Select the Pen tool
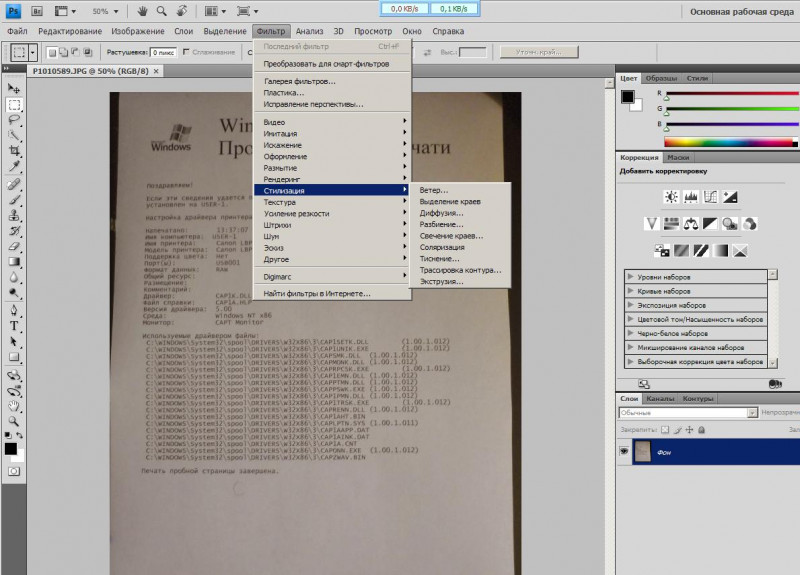The width and height of the screenshot is (800, 575). [x=14, y=310]
